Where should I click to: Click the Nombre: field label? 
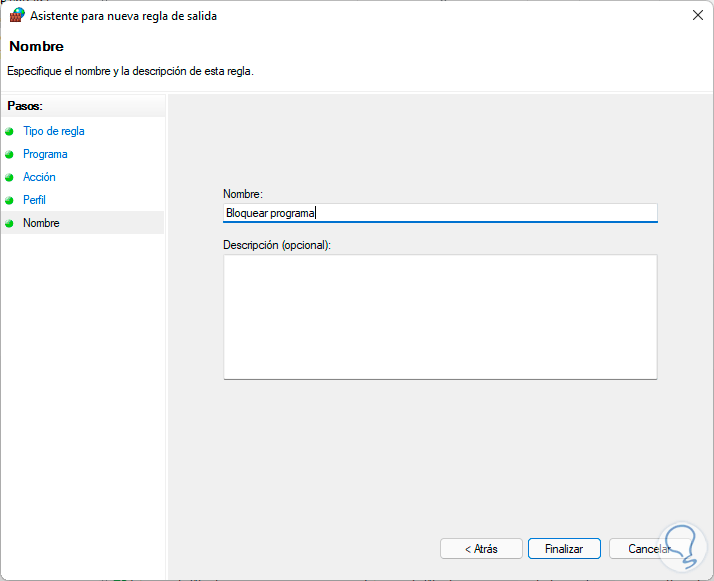click(x=242, y=193)
